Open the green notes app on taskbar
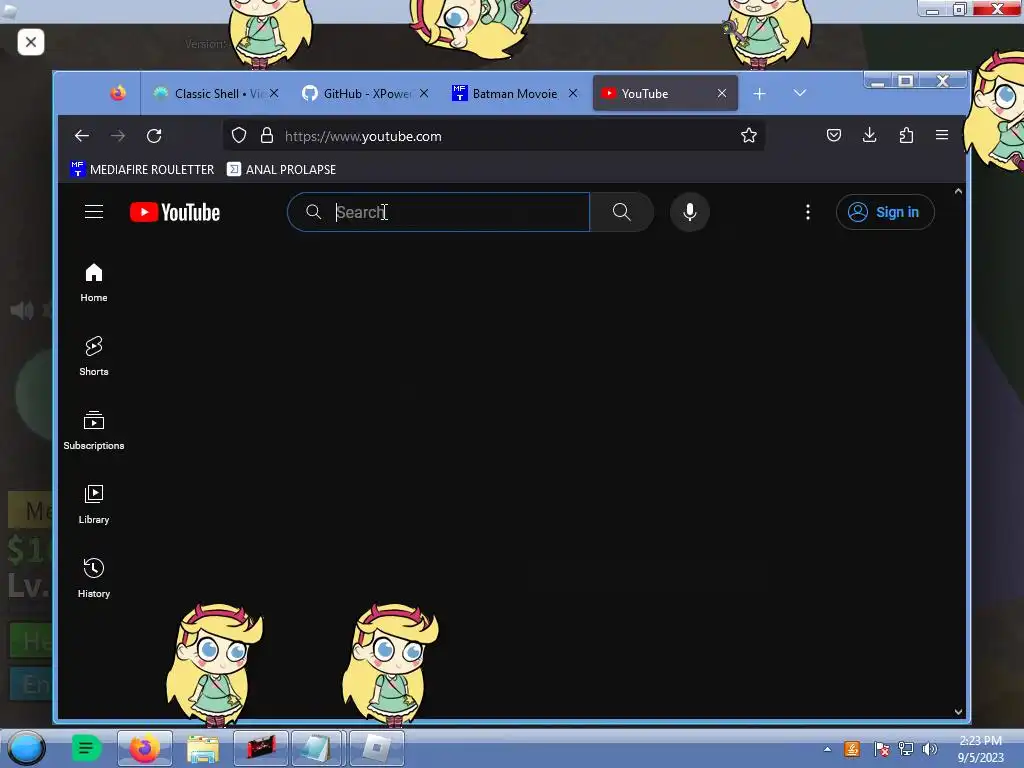Image resolution: width=1024 pixels, height=768 pixels. click(x=86, y=748)
